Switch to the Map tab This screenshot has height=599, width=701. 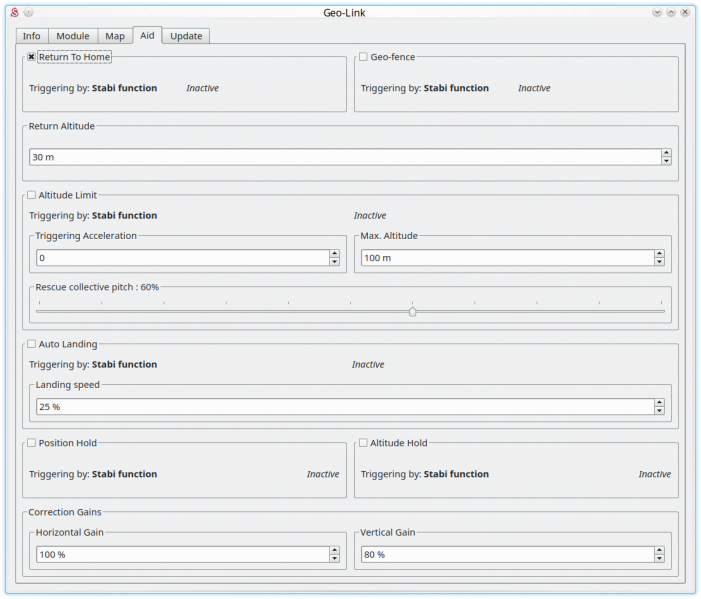pyautogui.click(x=115, y=36)
